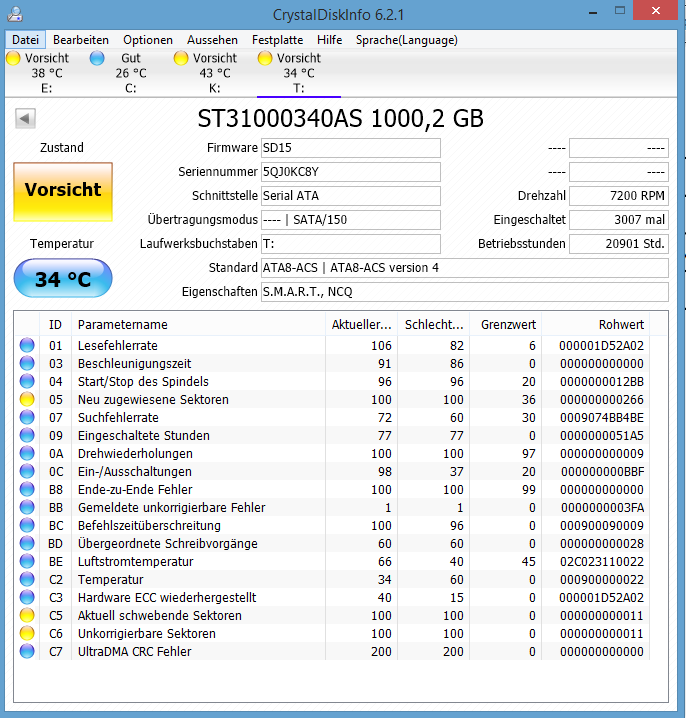Click status dot of C2 Temperatur row
This screenshot has height=718, width=686.
click(x=27, y=579)
